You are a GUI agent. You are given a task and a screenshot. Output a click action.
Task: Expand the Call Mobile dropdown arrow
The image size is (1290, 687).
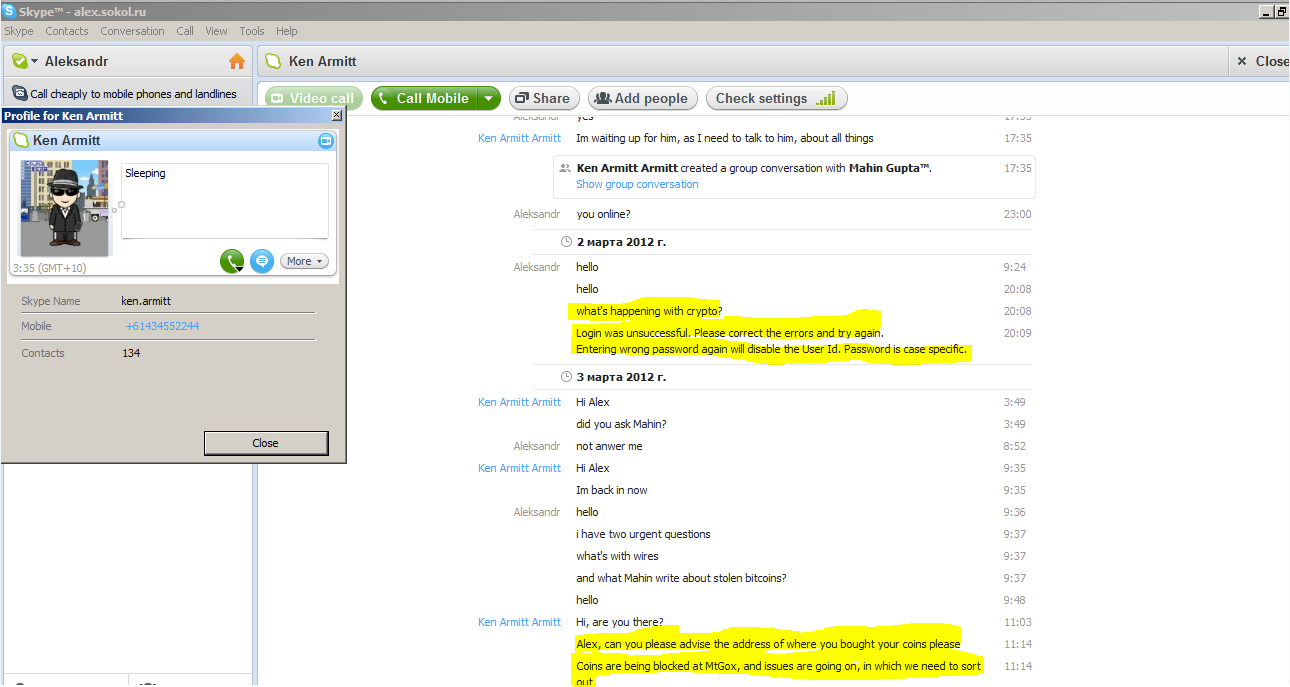pos(488,98)
